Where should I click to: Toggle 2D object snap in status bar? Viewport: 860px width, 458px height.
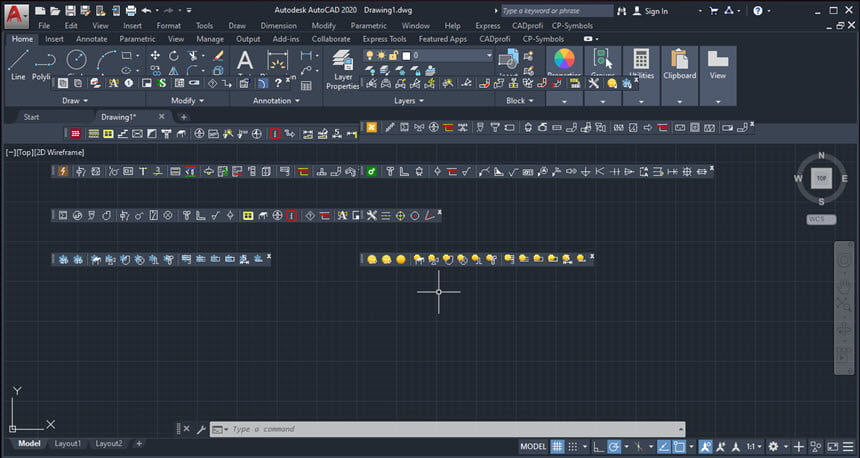click(x=679, y=446)
